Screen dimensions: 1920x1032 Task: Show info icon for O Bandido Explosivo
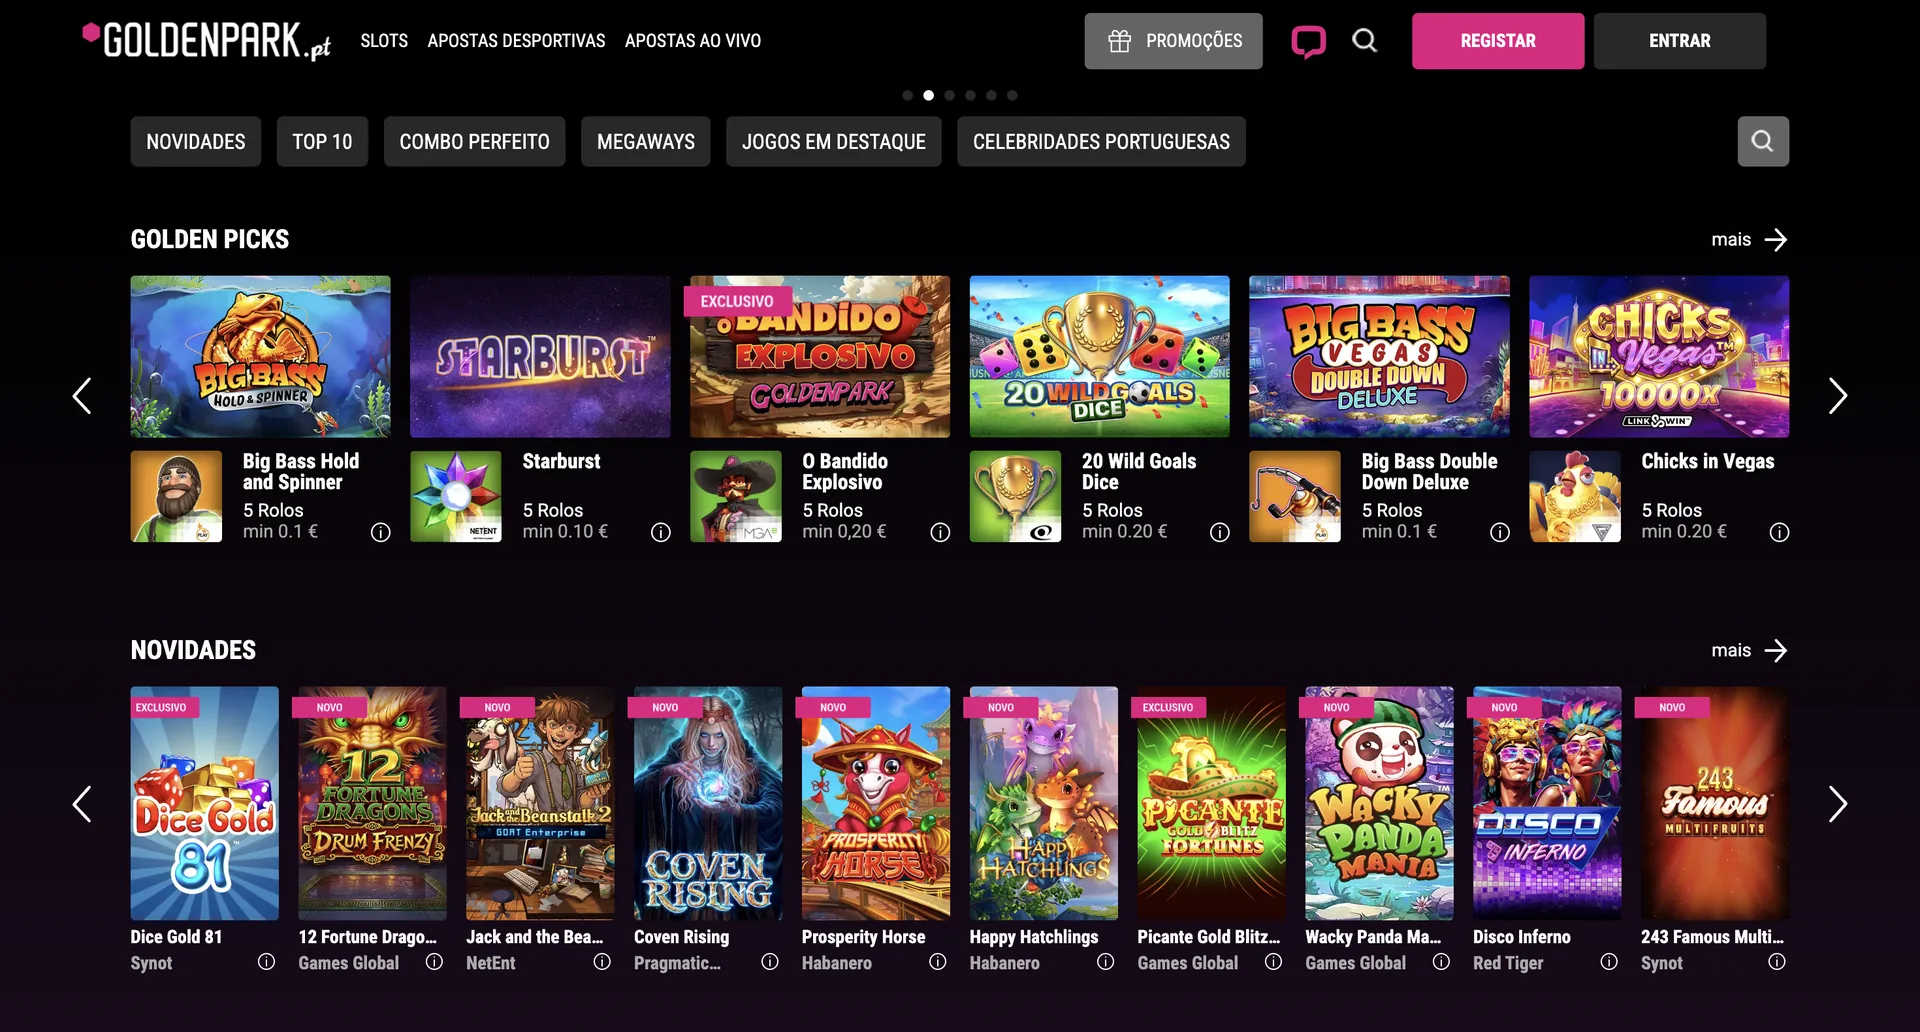click(940, 532)
